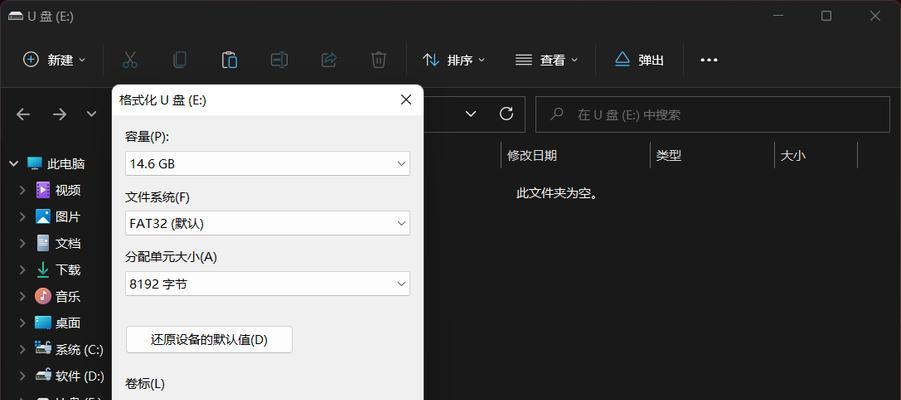Select 此电脑 in the navigation tree

point(56,164)
